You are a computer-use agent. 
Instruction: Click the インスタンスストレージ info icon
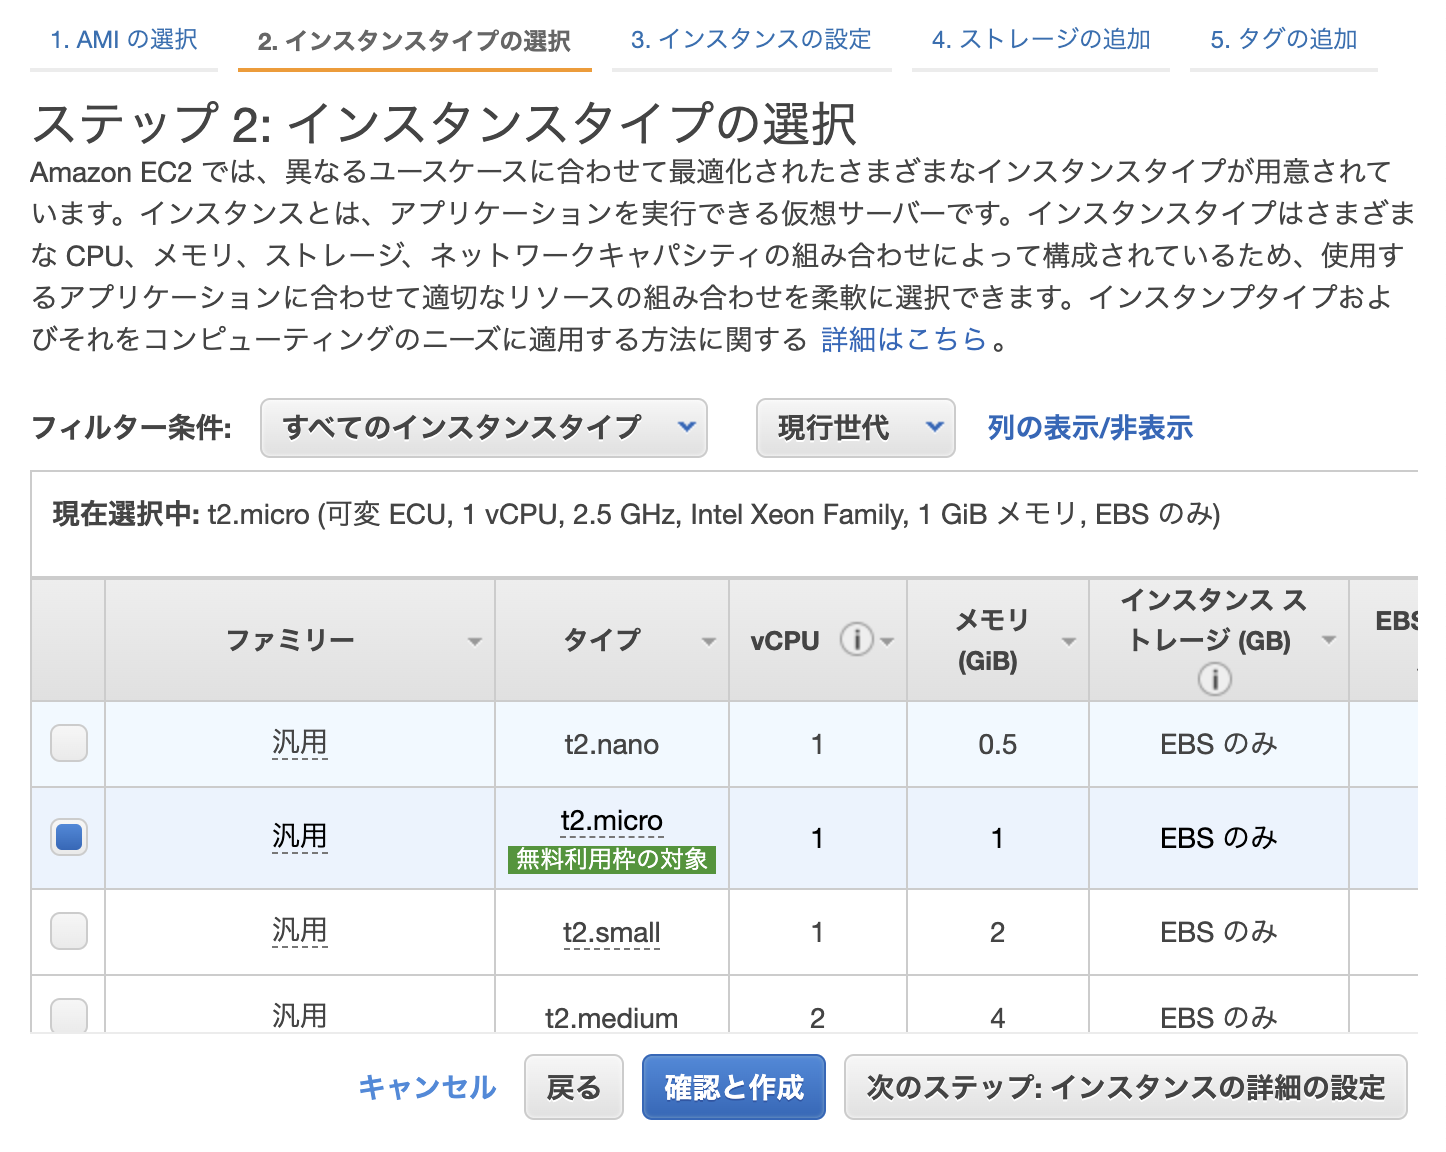1215,679
